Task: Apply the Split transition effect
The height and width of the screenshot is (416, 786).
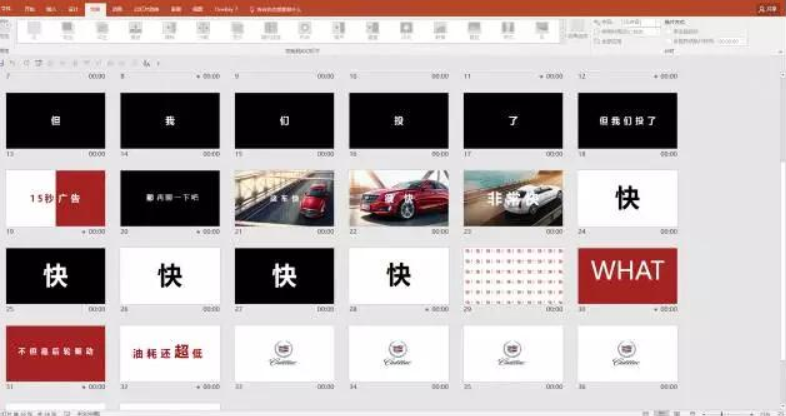Action: click(x=203, y=30)
